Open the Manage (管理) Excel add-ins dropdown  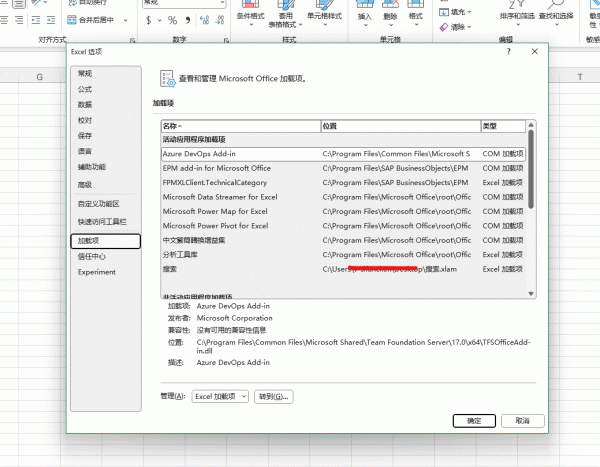[x=220, y=397]
